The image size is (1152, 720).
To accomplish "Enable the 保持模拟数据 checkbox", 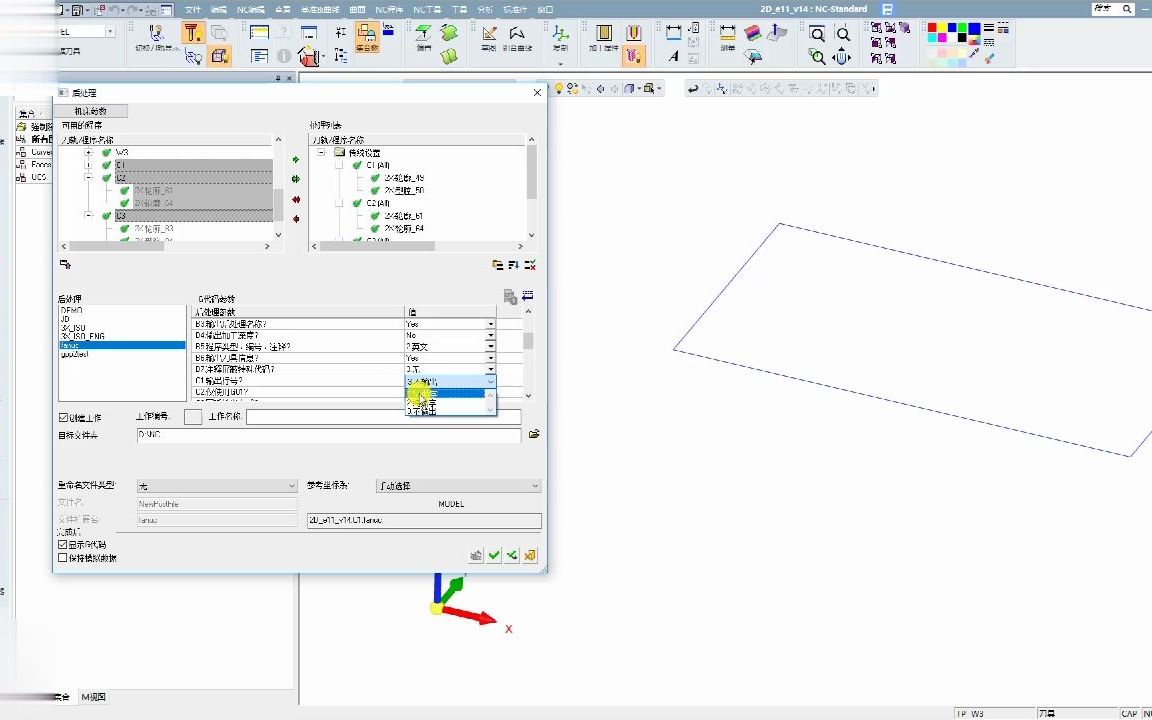I will [63, 558].
